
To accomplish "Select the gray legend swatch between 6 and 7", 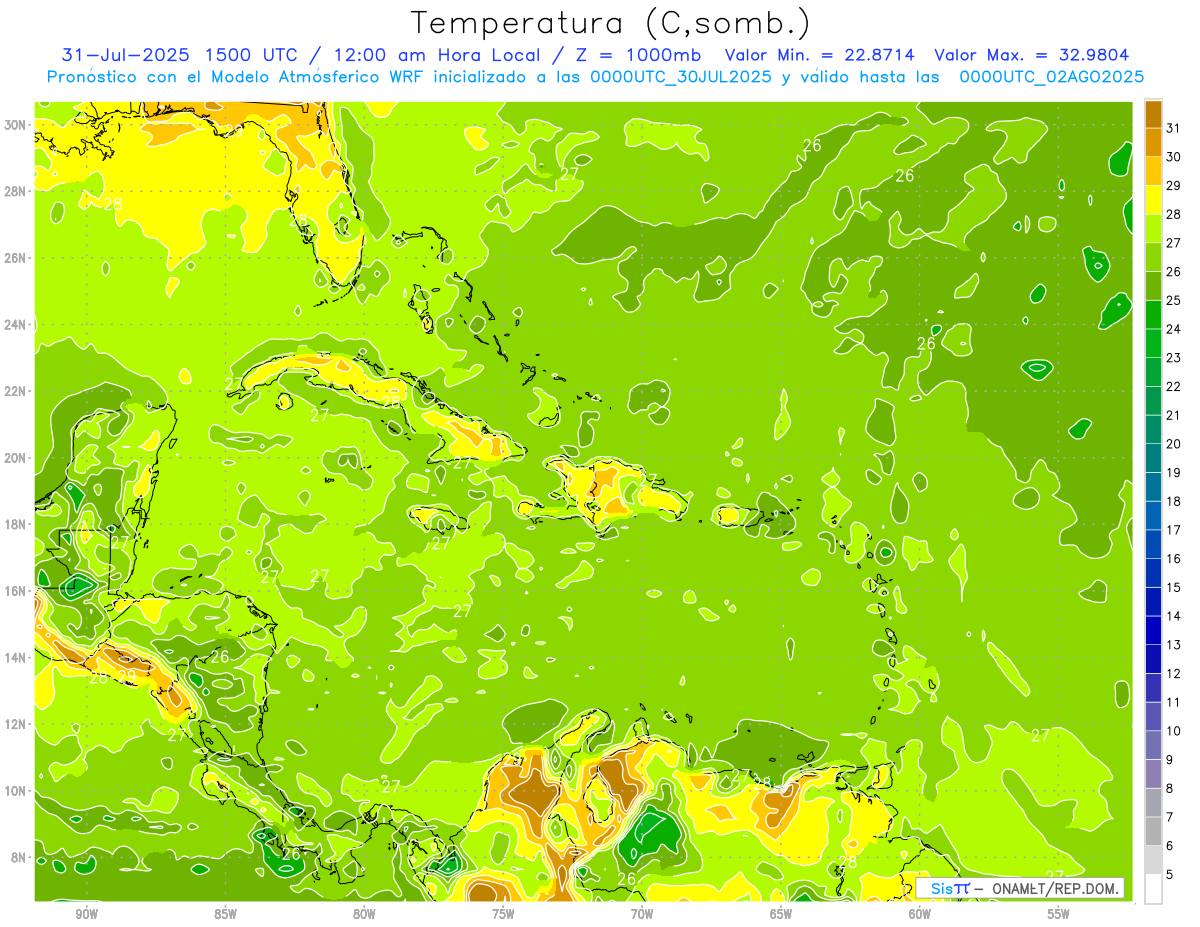I will pyautogui.click(x=1153, y=831).
